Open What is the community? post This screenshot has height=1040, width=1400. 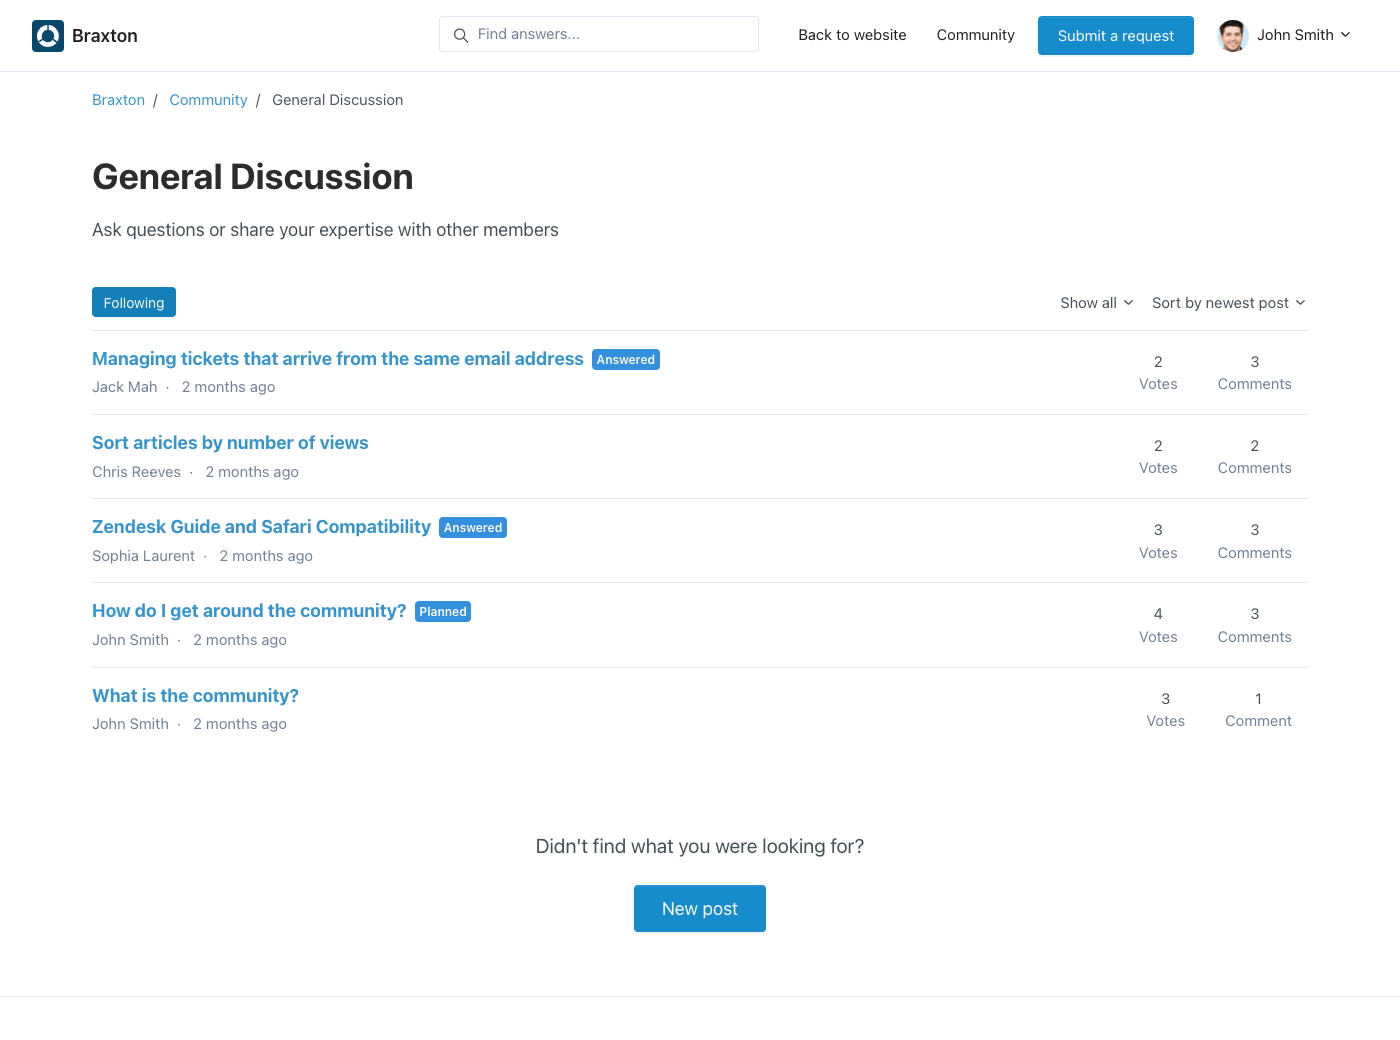(195, 696)
